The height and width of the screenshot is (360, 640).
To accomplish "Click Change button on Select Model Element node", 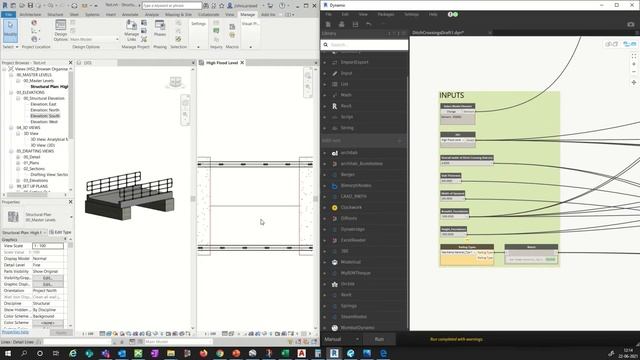I will [451, 111].
